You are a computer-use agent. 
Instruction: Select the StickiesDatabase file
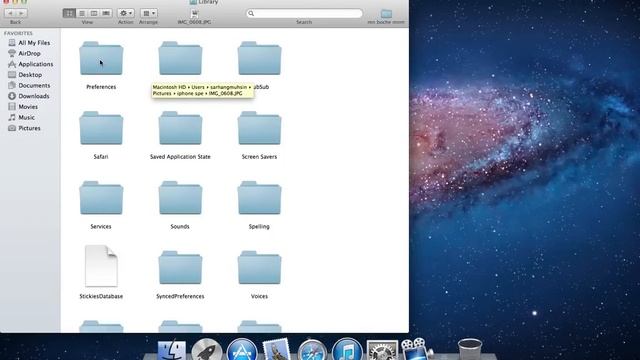(x=101, y=266)
